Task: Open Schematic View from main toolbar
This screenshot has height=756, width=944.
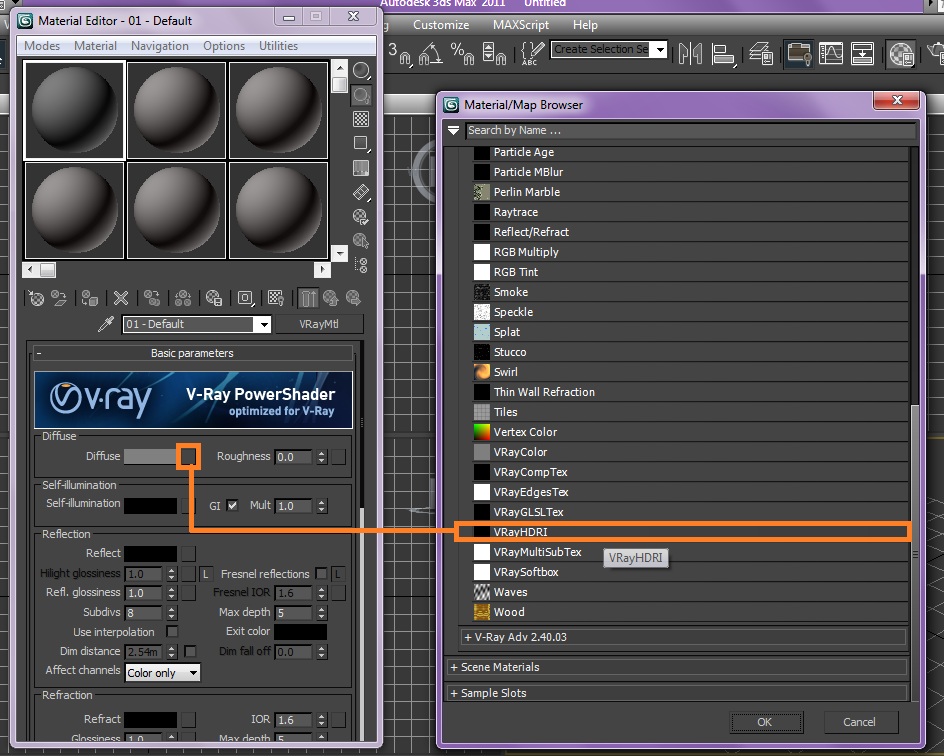Action: tap(863, 54)
